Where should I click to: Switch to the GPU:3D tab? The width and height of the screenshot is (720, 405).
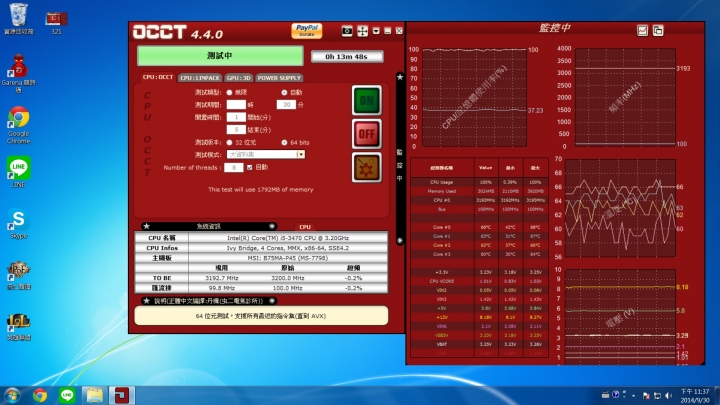[239, 78]
